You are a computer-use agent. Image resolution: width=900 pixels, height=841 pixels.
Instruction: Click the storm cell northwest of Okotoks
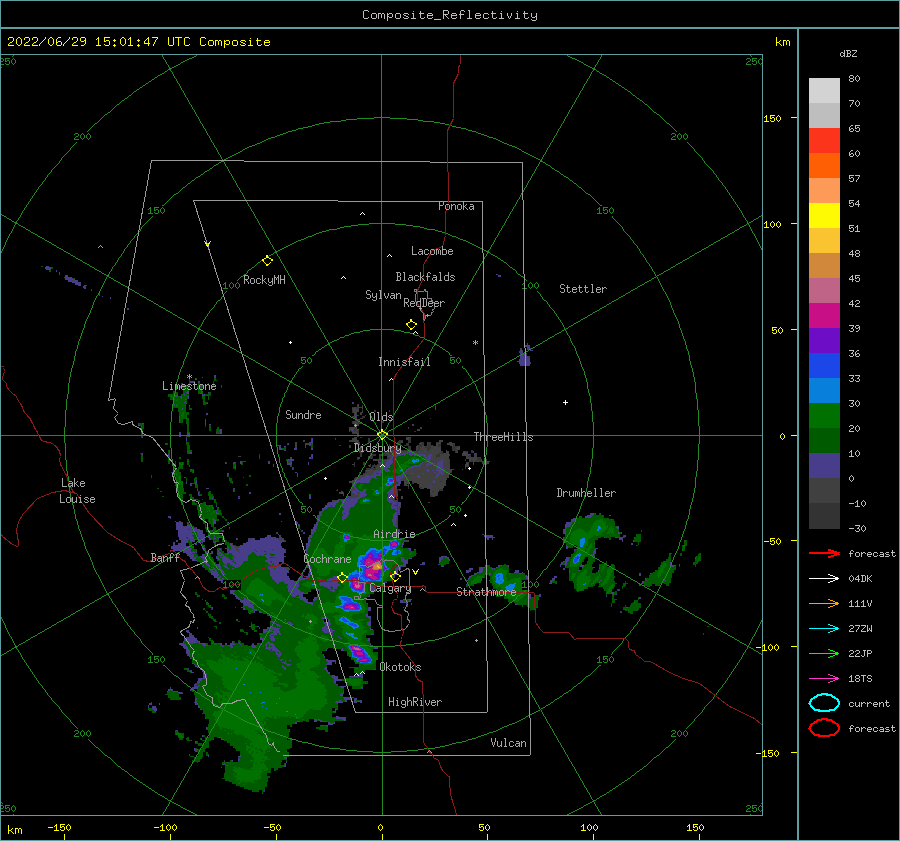[359, 653]
